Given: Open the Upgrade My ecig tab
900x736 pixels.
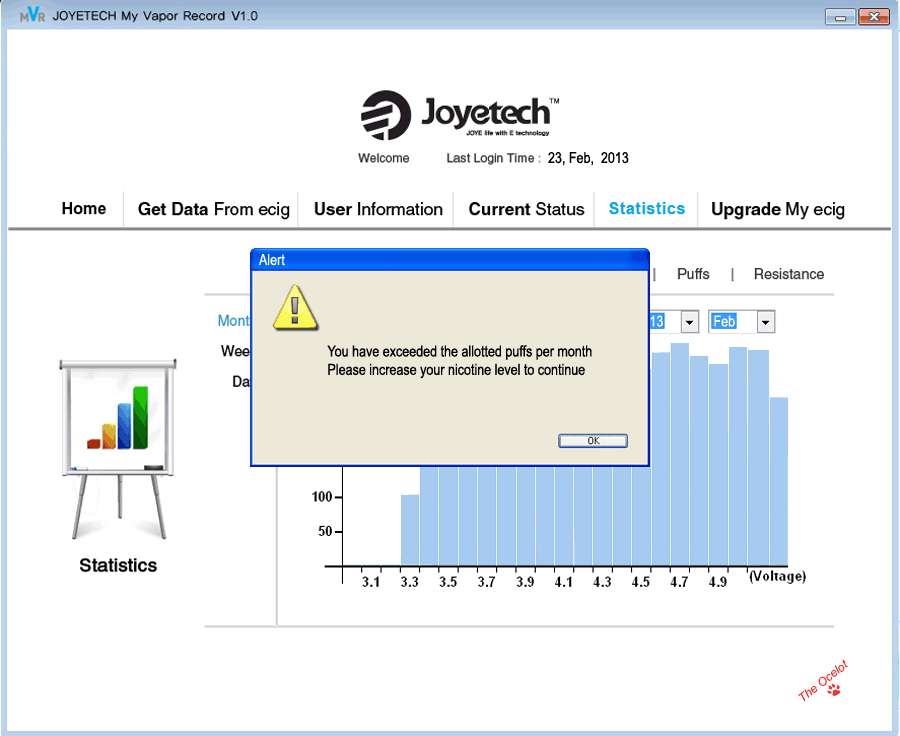Looking at the screenshot, I should click(778, 209).
